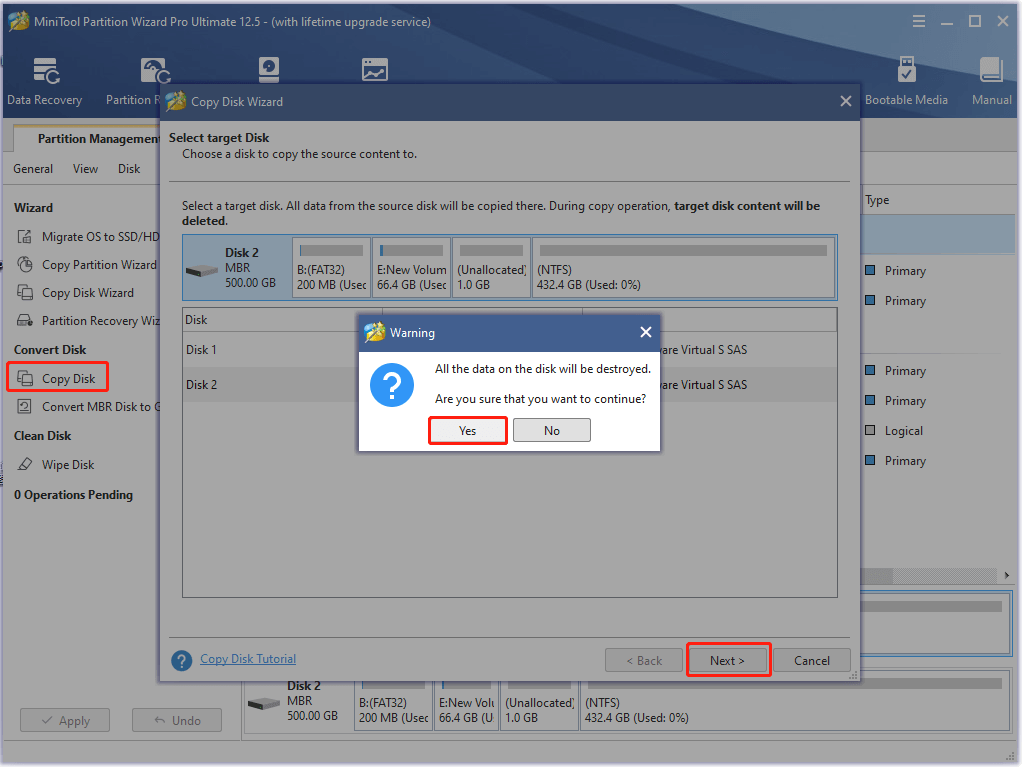
Task: Select E:New Volume 66.4 GB partition in wizard
Action: pyautogui.click(x=414, y=269)
